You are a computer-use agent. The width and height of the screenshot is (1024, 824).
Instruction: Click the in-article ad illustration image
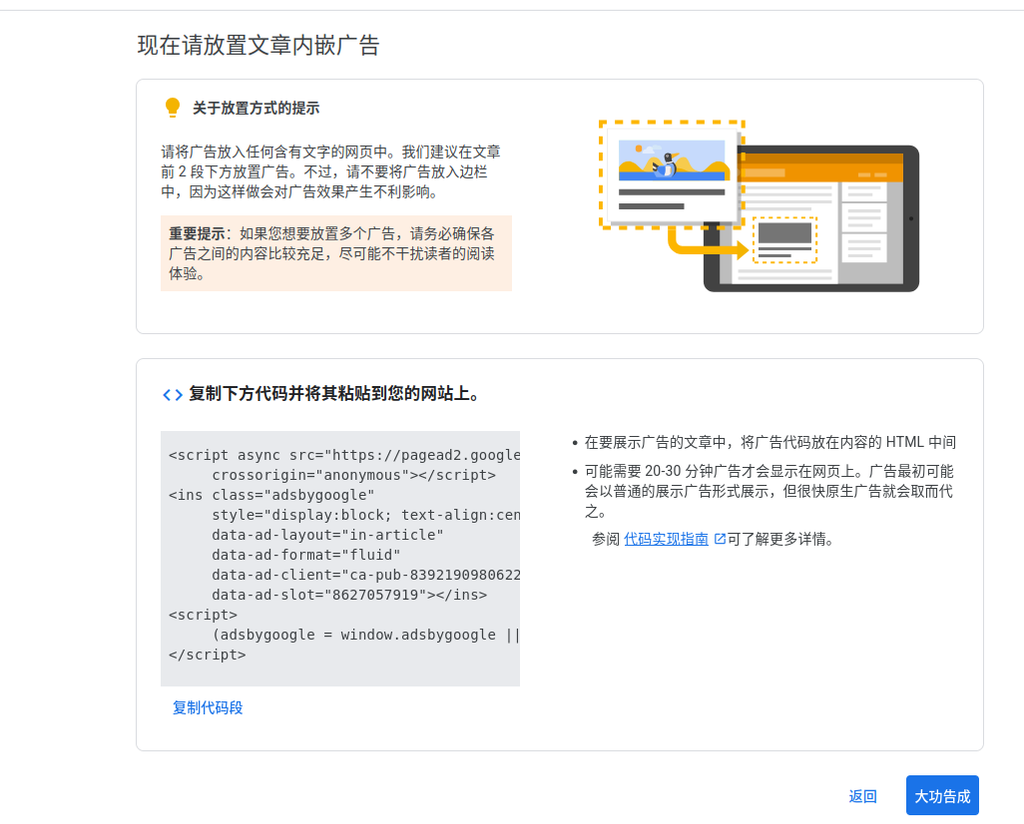[x=758, y=206]
